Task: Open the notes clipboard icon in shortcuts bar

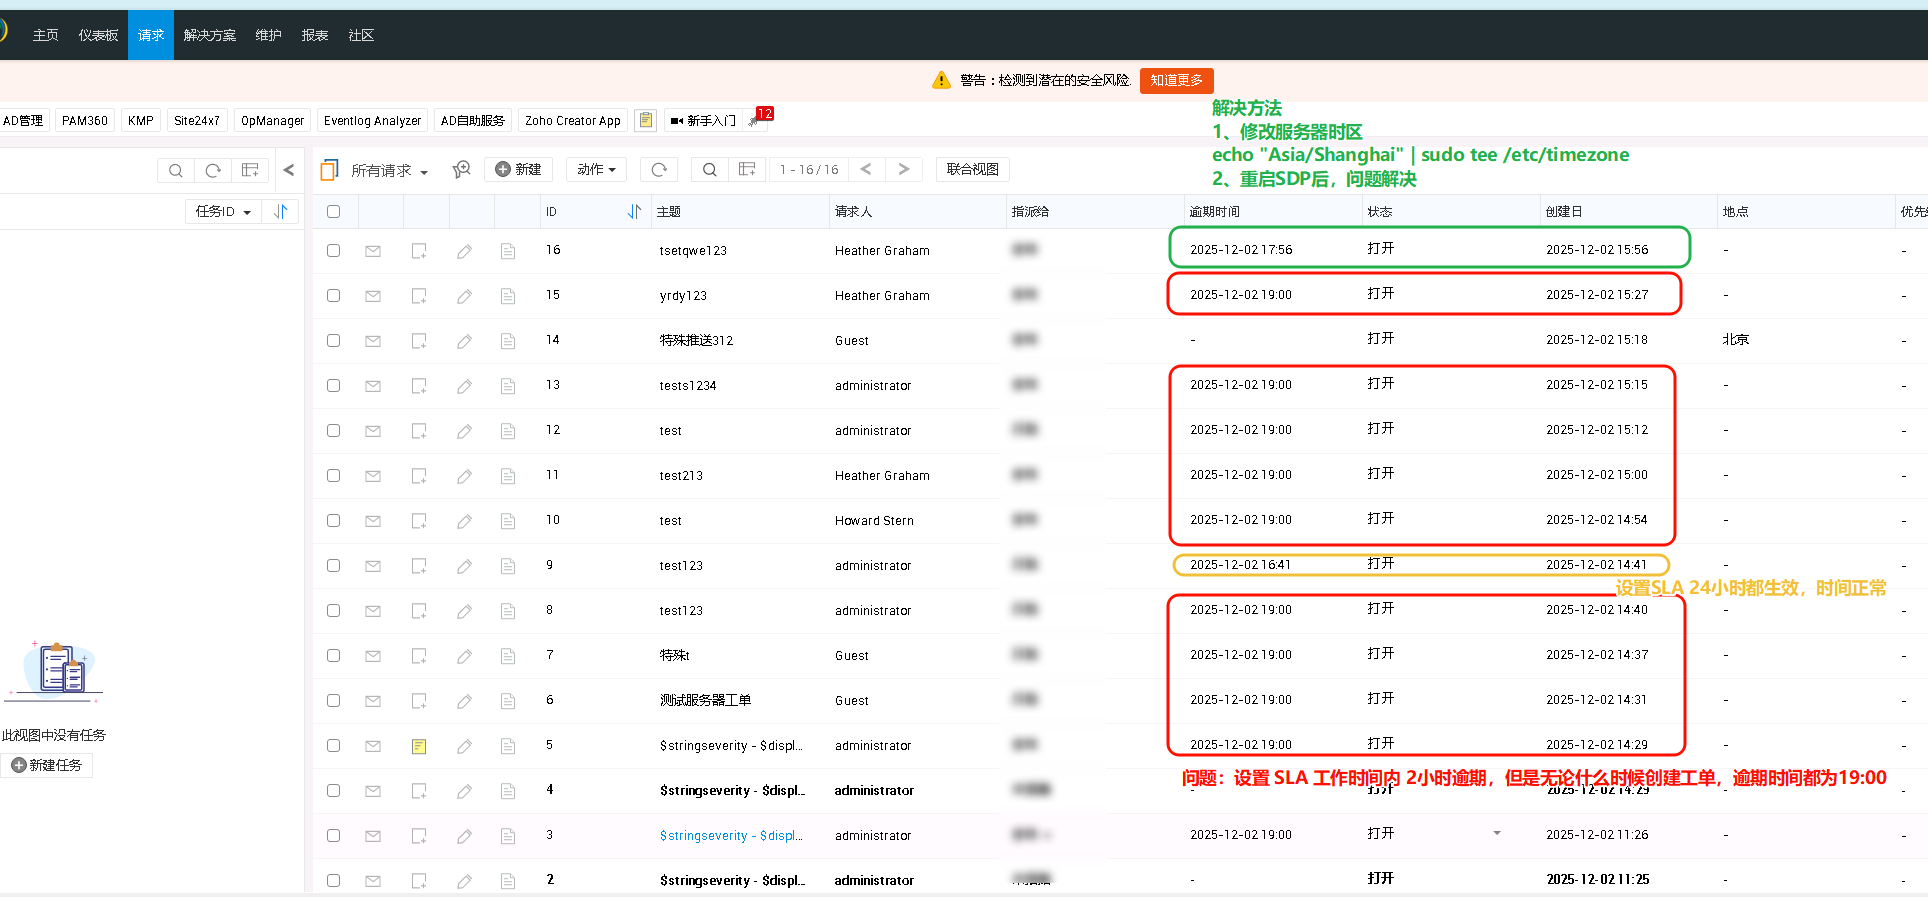Action: (646, 120)
